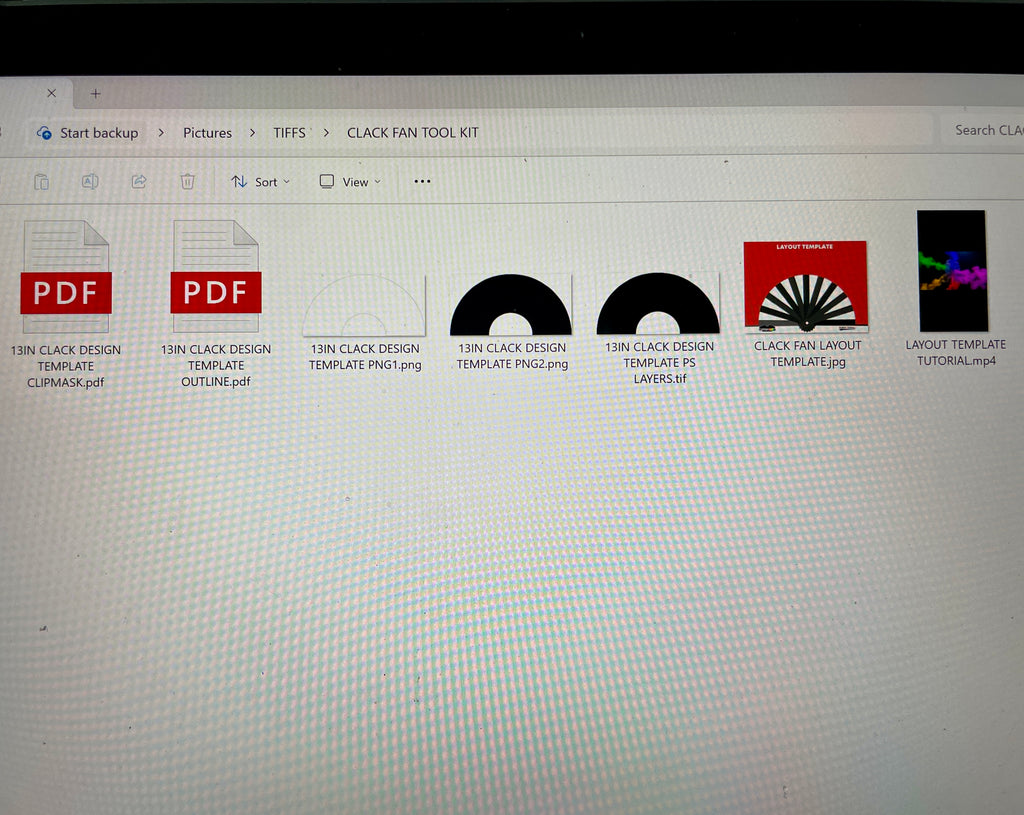Select the Copy icon in the toolbar
This screenshot has height=815, width=1024.
click(x=42, y=181)
